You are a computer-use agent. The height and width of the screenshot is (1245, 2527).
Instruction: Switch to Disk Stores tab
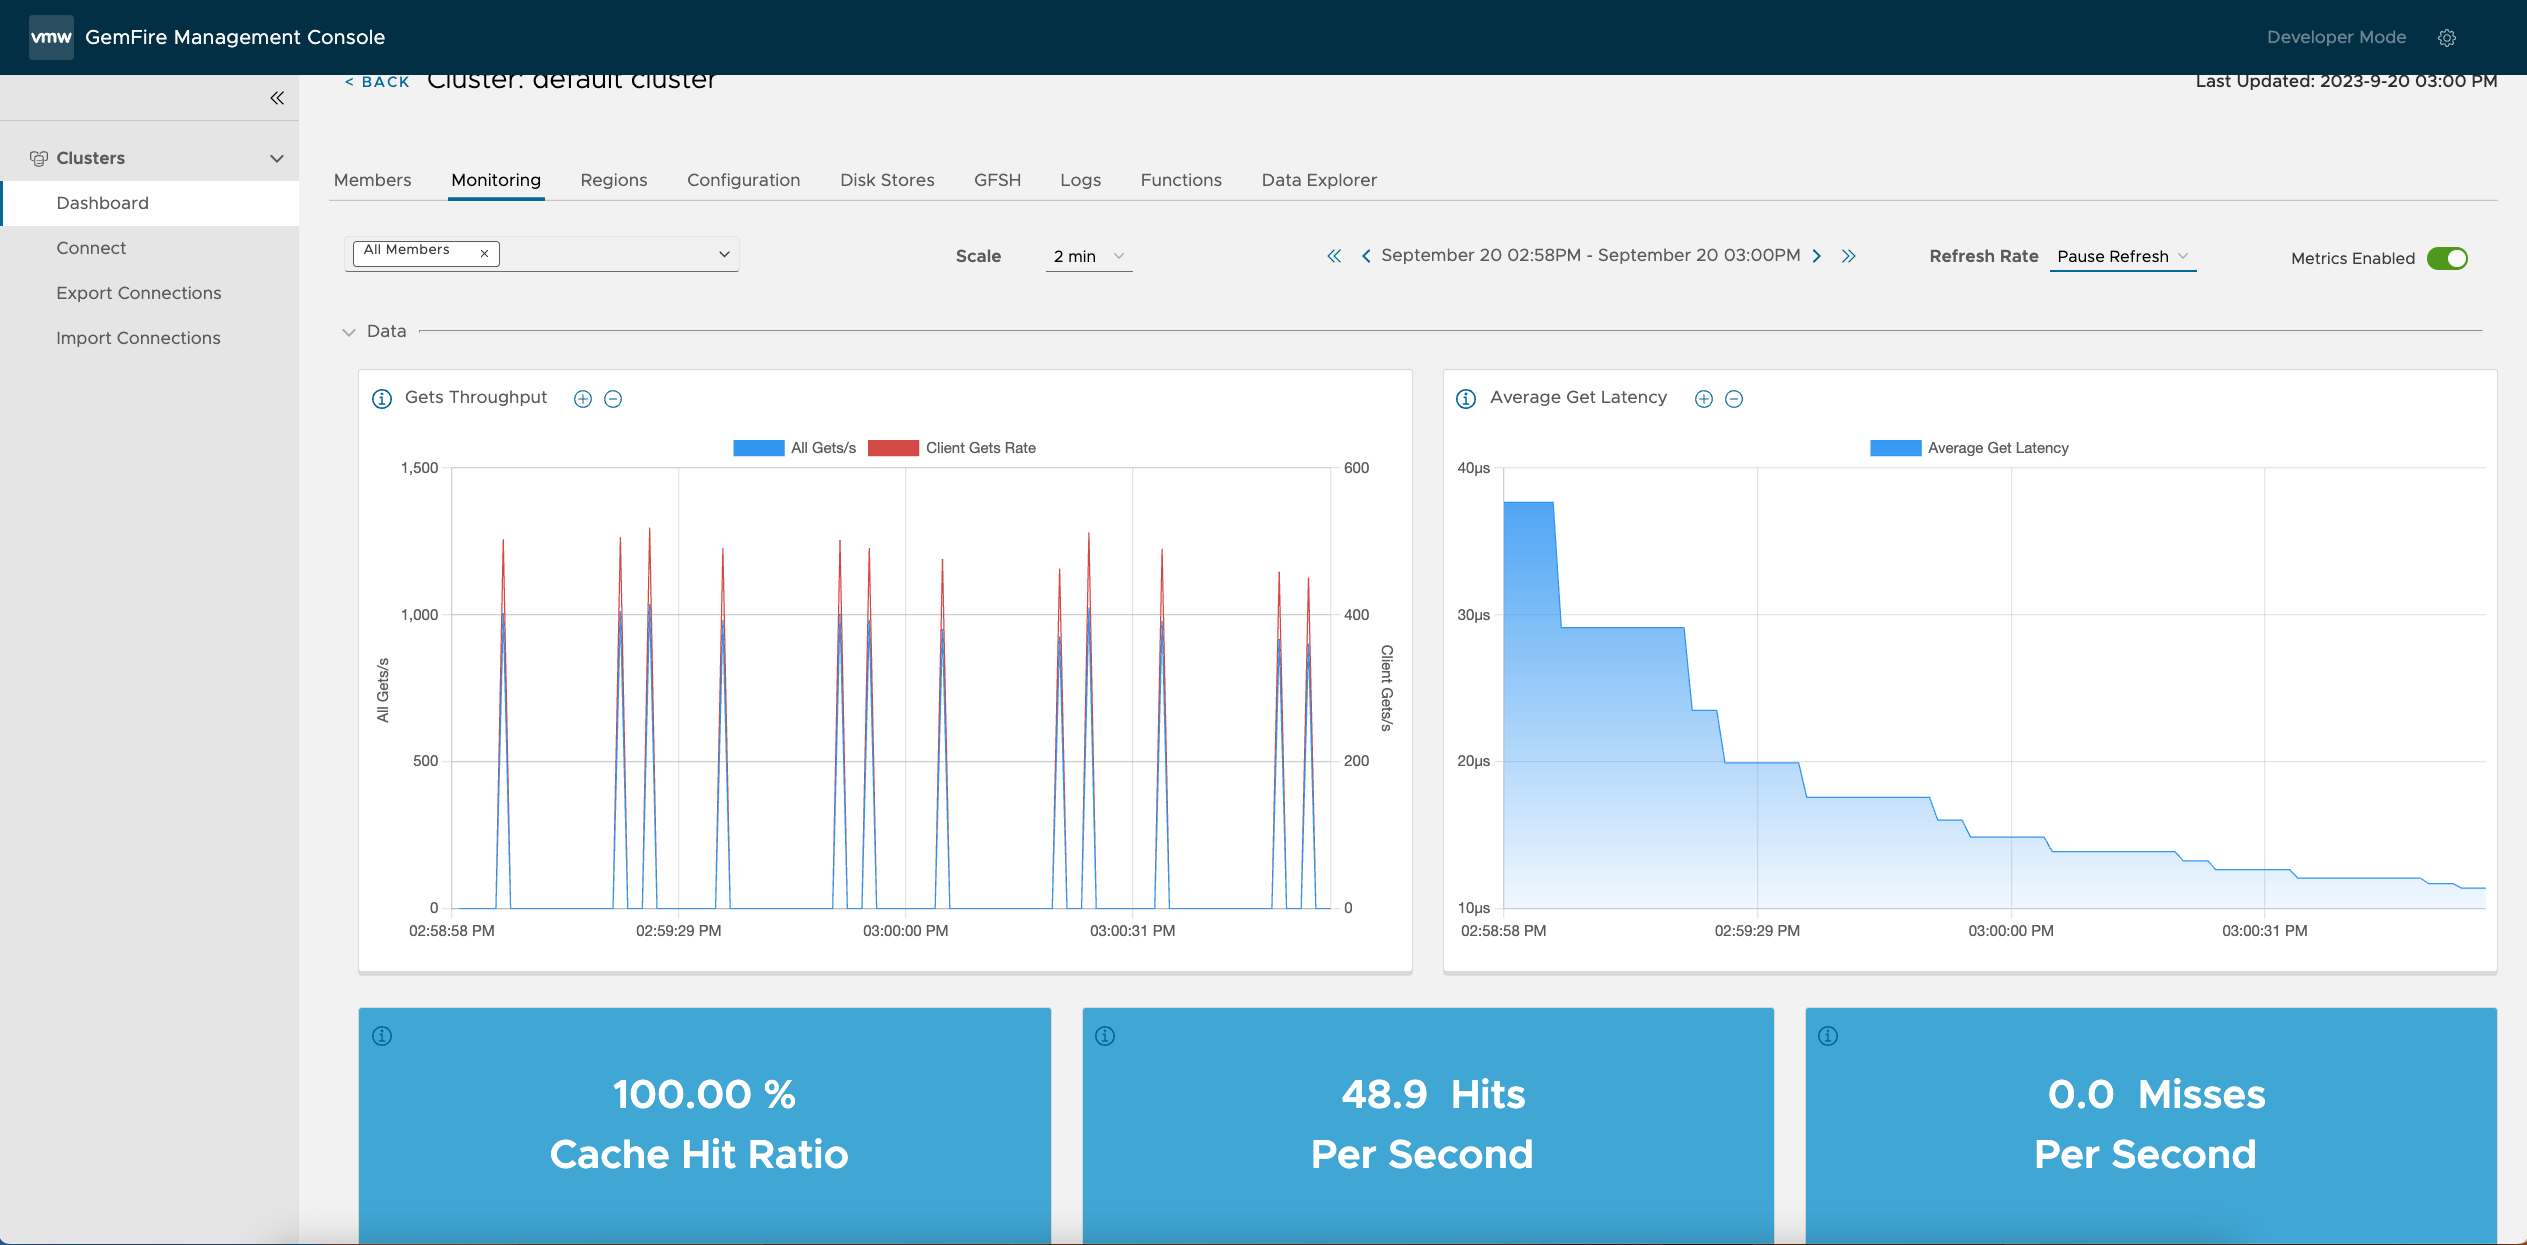click(x=887, y=180)
